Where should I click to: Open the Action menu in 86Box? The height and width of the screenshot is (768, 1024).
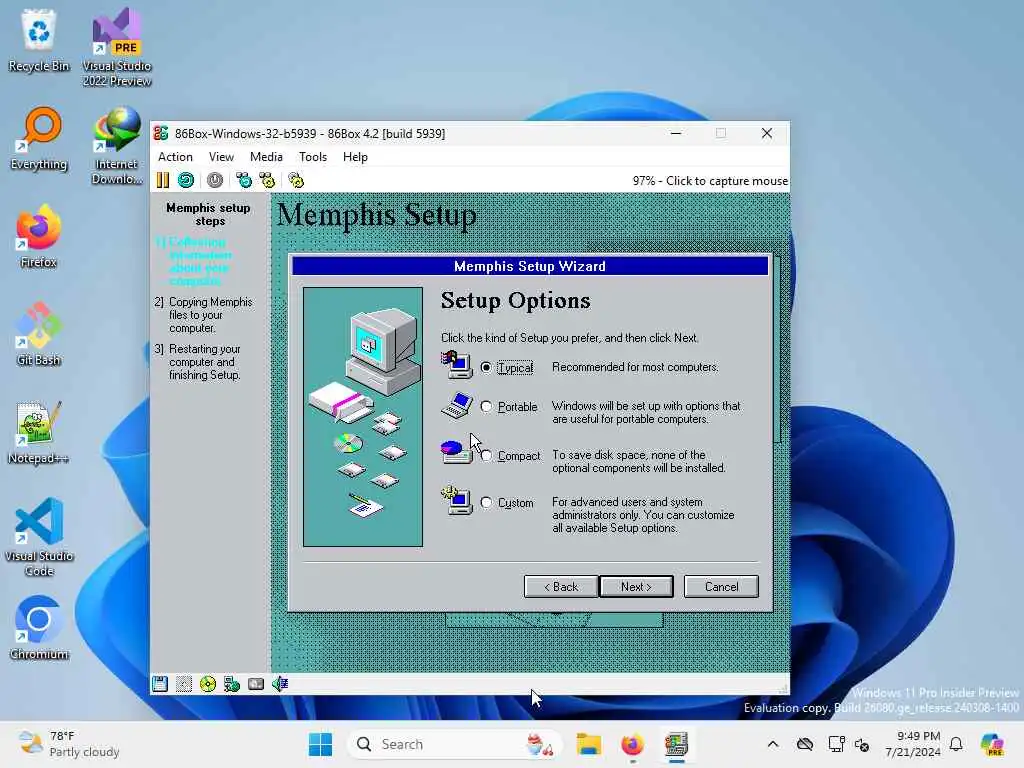click(x=175, y=157)
